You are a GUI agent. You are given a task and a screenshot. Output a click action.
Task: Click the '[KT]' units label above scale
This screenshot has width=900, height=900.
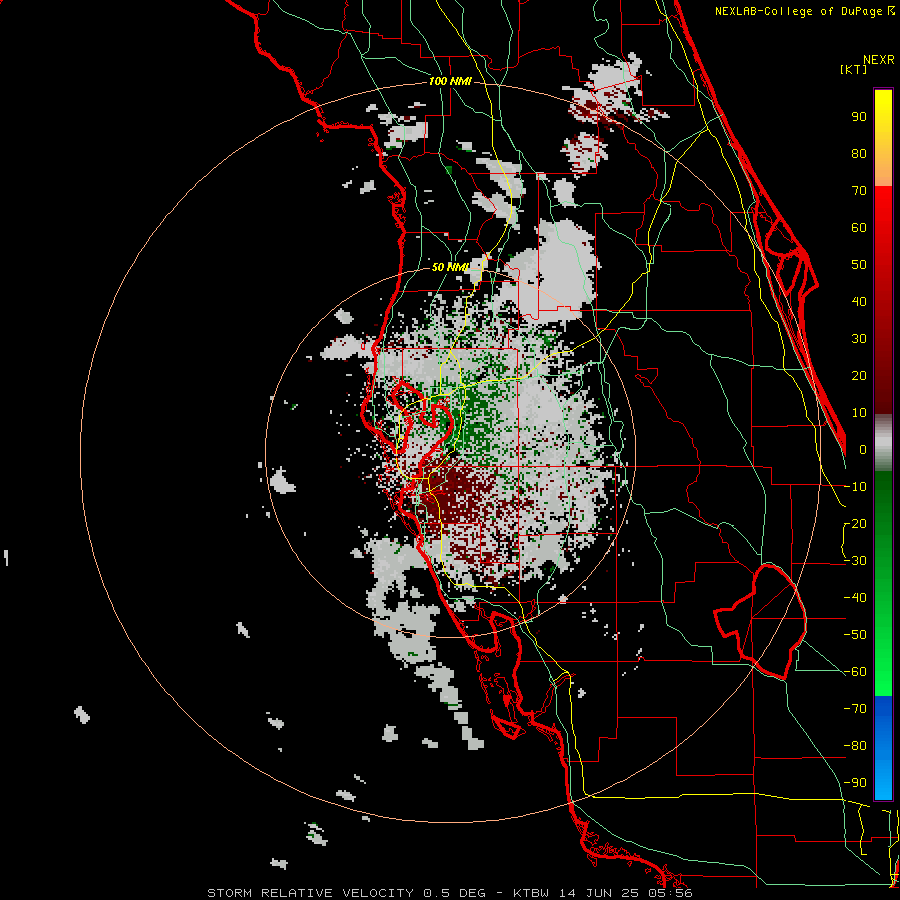click(x=853, y=69)
